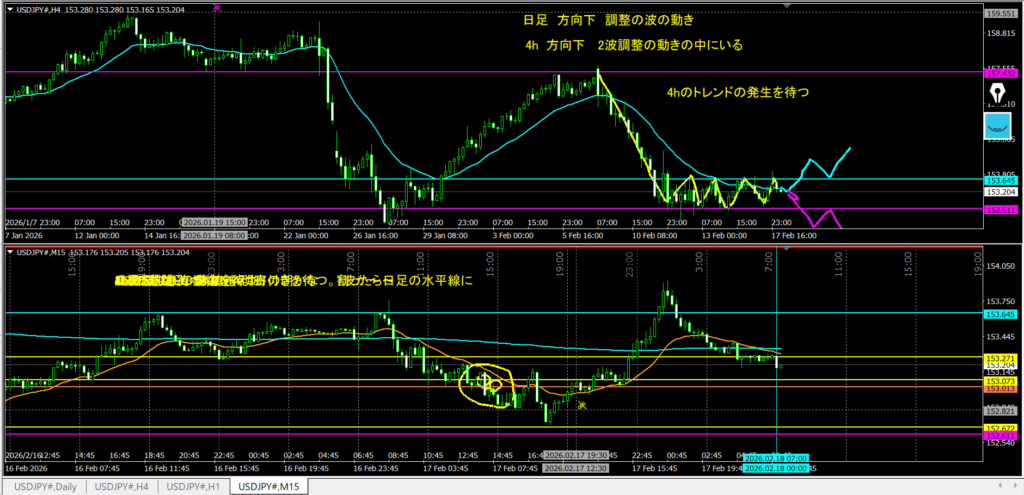1024x495 pixels.
Task: Switch to the USDJPY#,H1 tab
Action: click(195, 486)
